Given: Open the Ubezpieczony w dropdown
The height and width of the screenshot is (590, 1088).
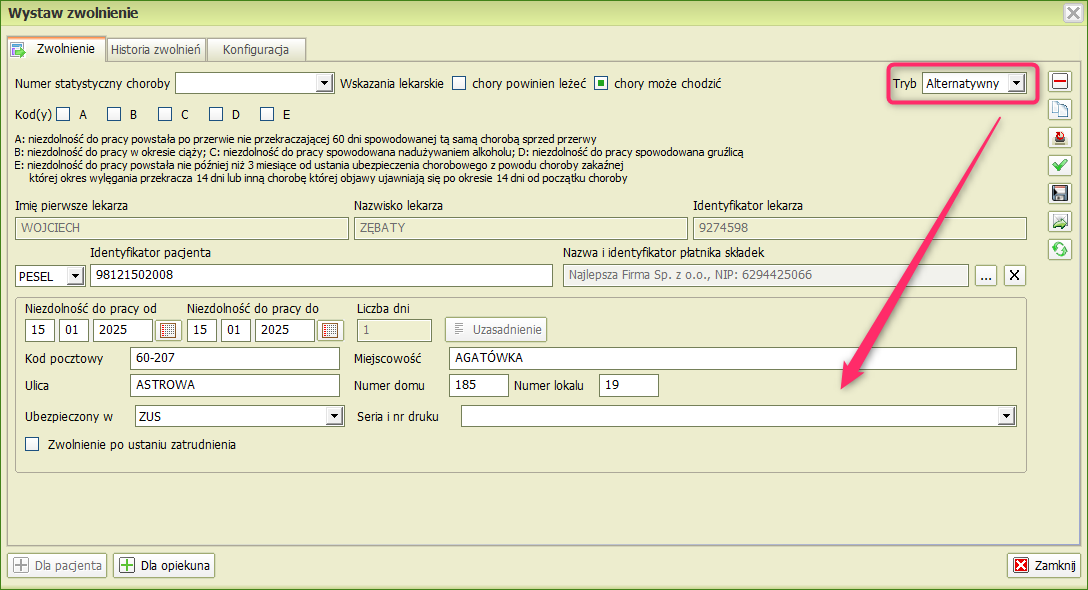Looking at the screenshot, I should pyautogui.click(x=333, y=416).
